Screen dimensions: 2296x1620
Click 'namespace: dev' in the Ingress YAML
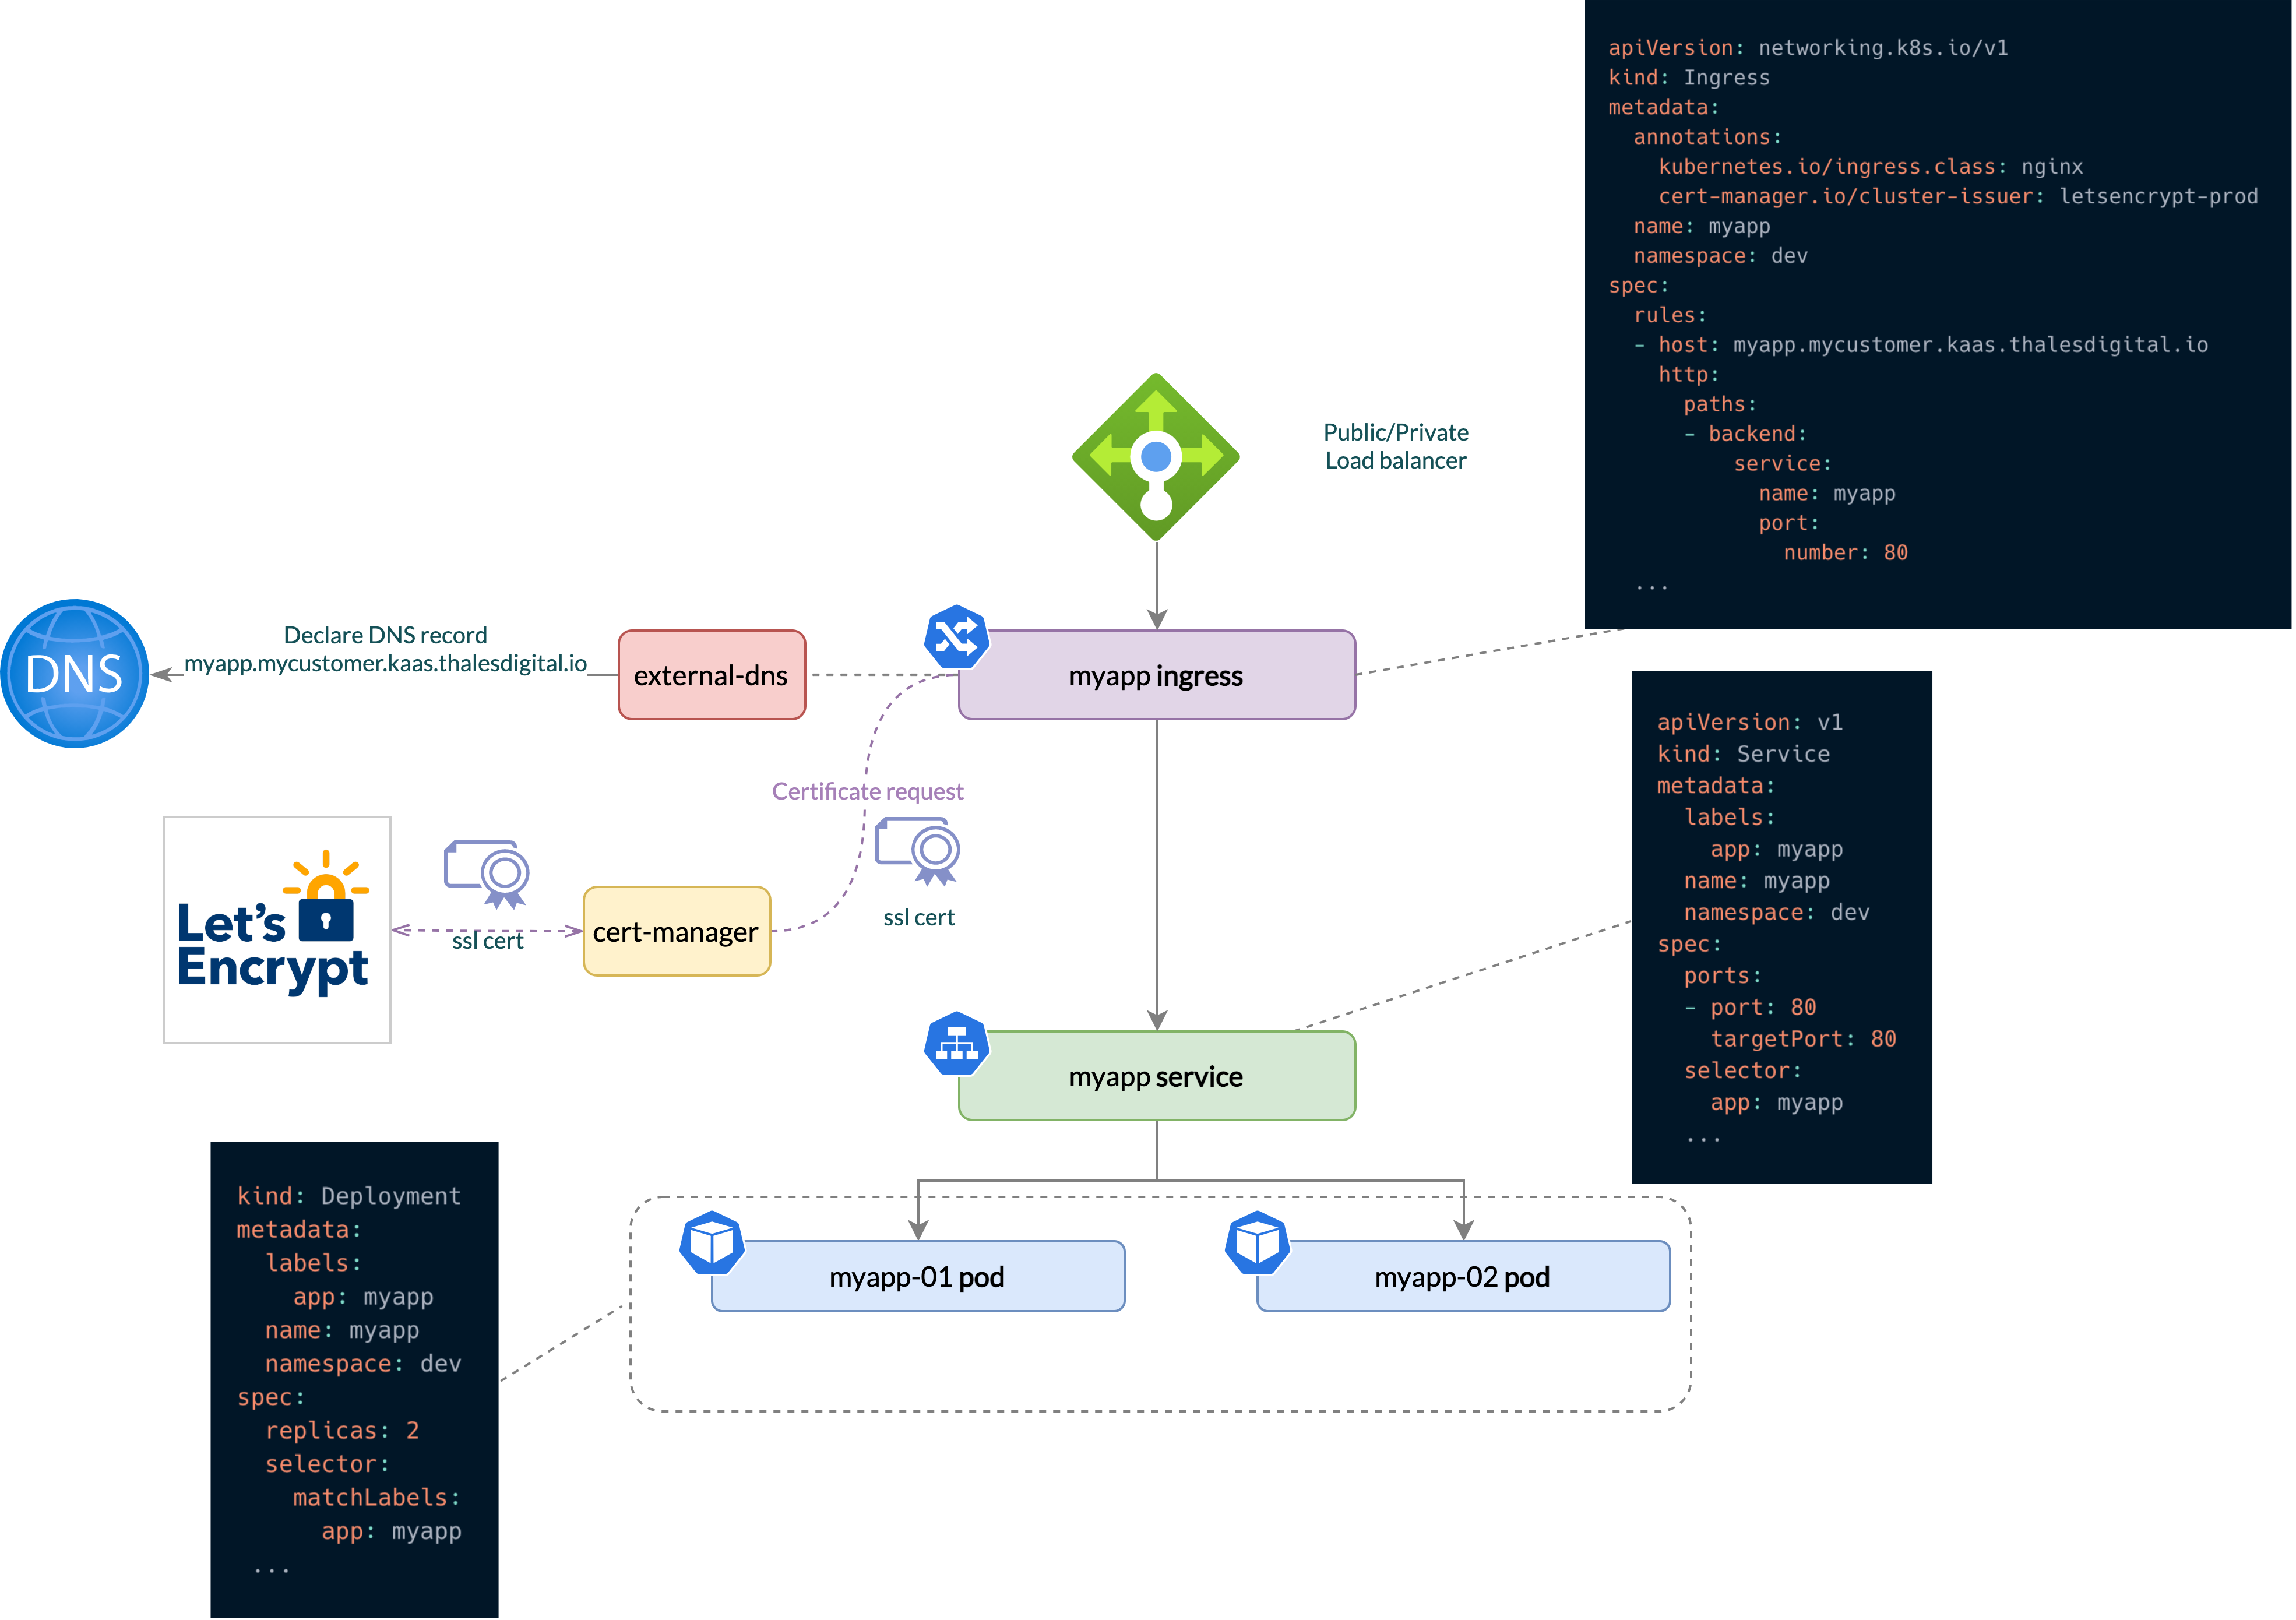click(x=1720, y=256)
